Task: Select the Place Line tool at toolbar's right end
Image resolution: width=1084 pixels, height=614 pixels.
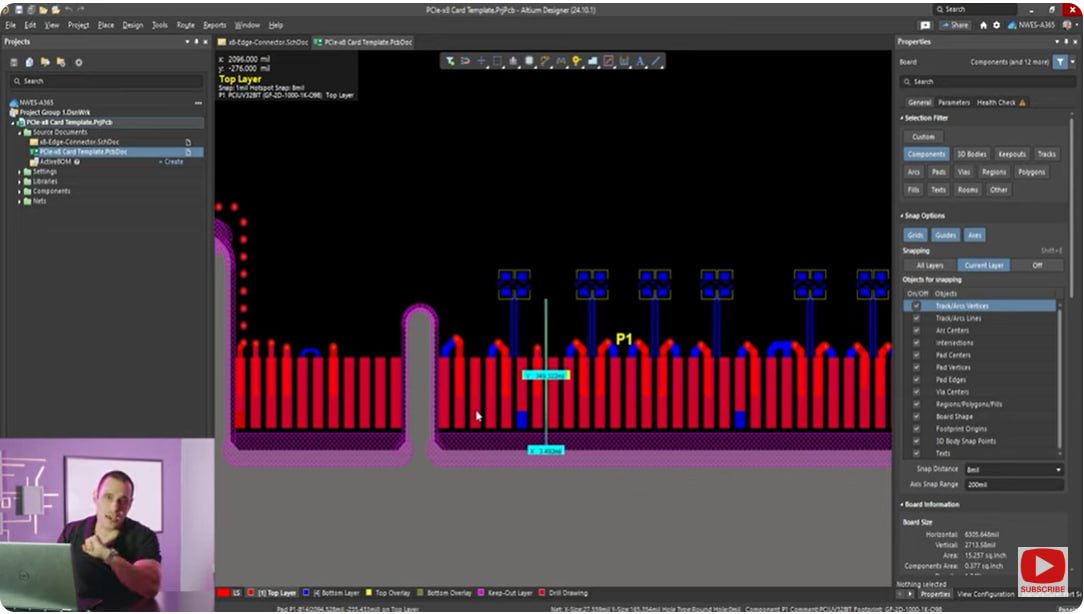Action: click(656, 61)
